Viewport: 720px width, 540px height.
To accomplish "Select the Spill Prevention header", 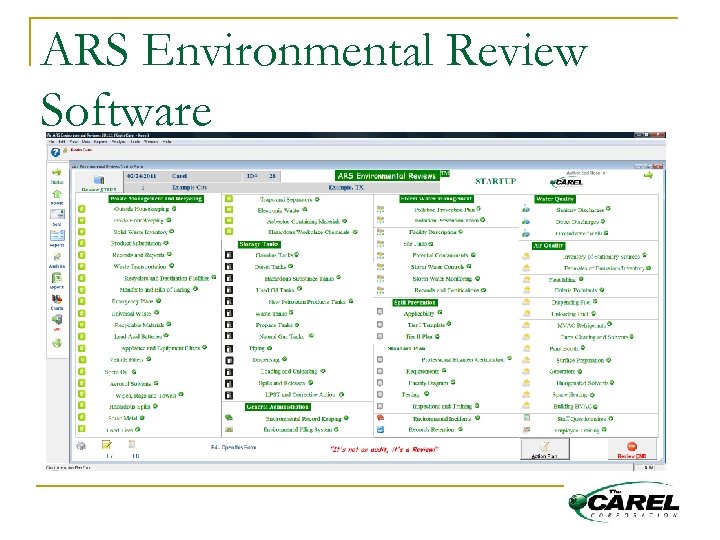I will pos(415,303).
